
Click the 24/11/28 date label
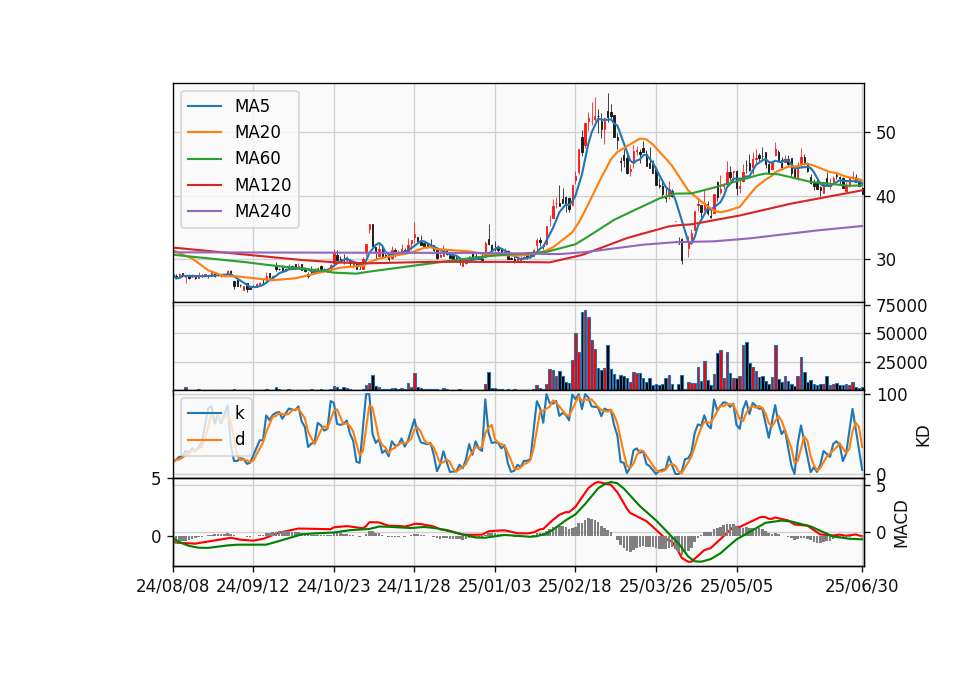414,587
